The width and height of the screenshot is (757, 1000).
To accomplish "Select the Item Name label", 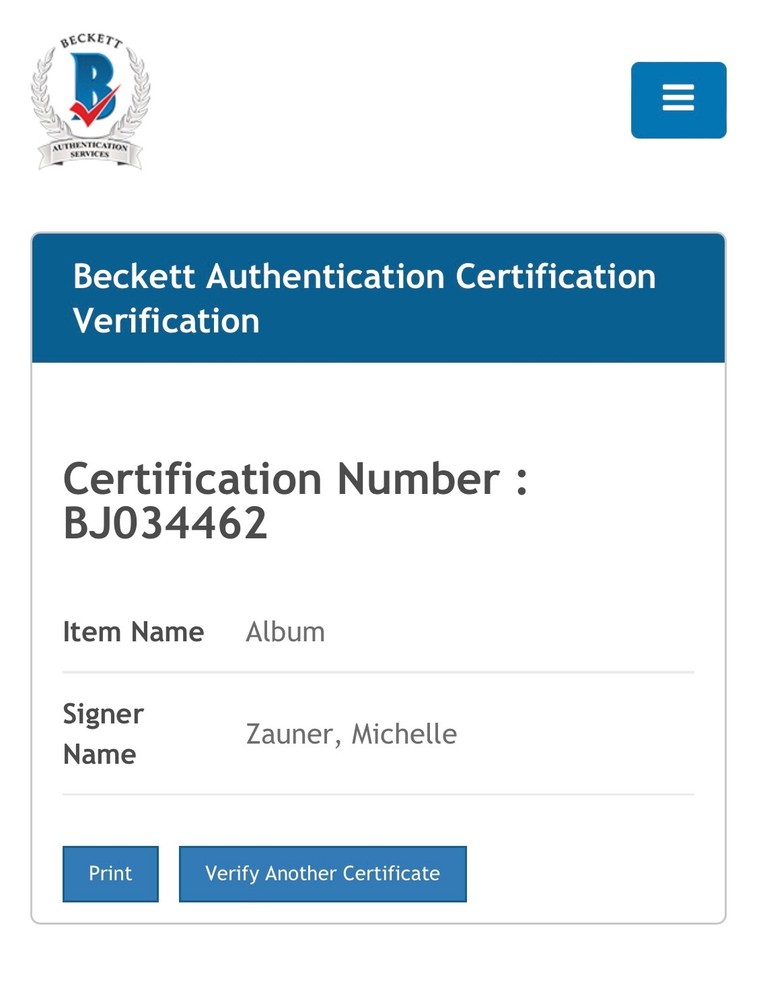I will point(133,632).
